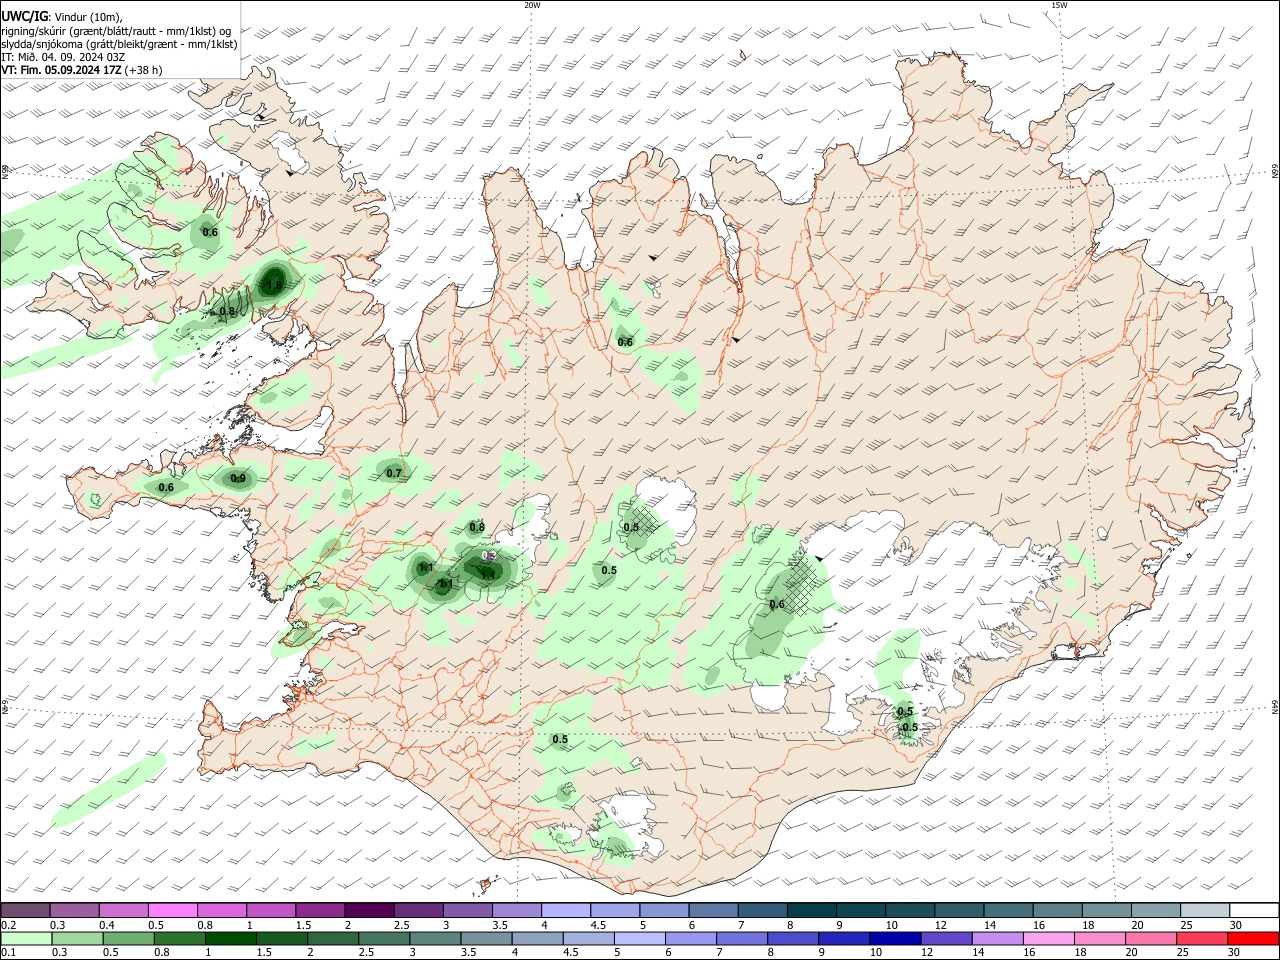The height and width of the screenshot is (960, 1280).
Task: Select snow-scale swatch between 14 and 16
Action: (1008, 910)
